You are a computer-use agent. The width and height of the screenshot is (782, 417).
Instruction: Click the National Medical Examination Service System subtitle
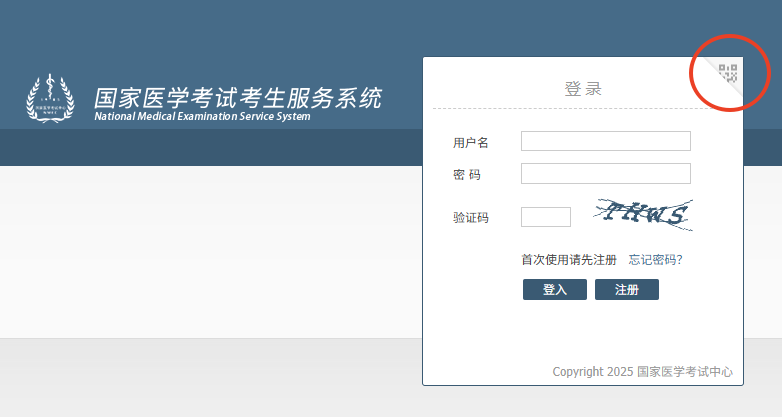tap(202, 116)
